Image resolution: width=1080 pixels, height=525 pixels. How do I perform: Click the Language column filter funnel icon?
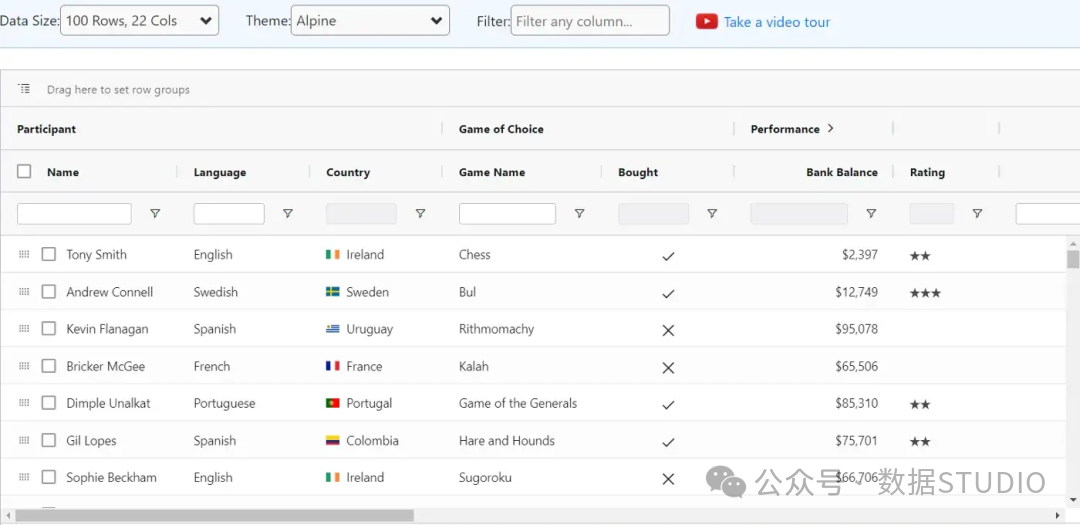click(x=288, y=214)
